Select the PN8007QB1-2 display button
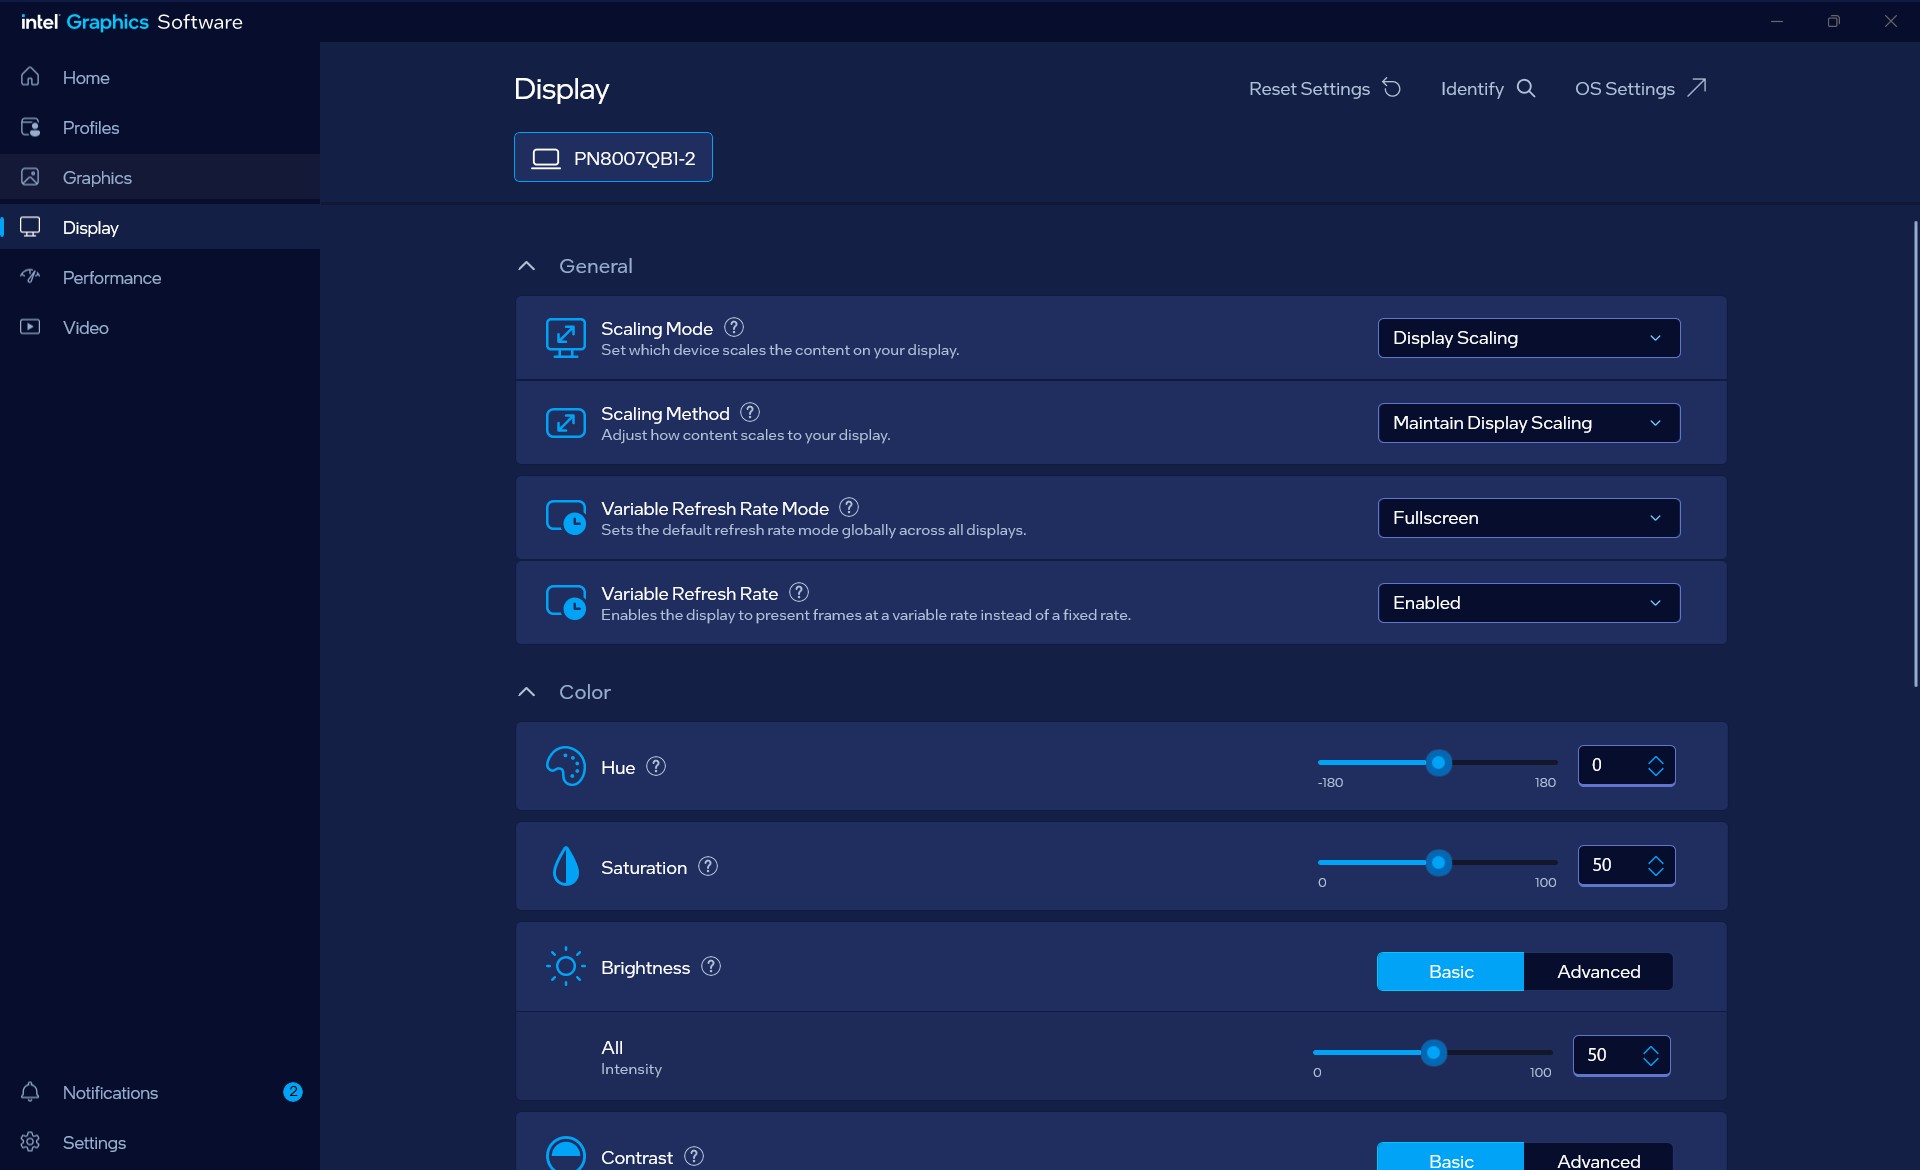 click(613, 158)
